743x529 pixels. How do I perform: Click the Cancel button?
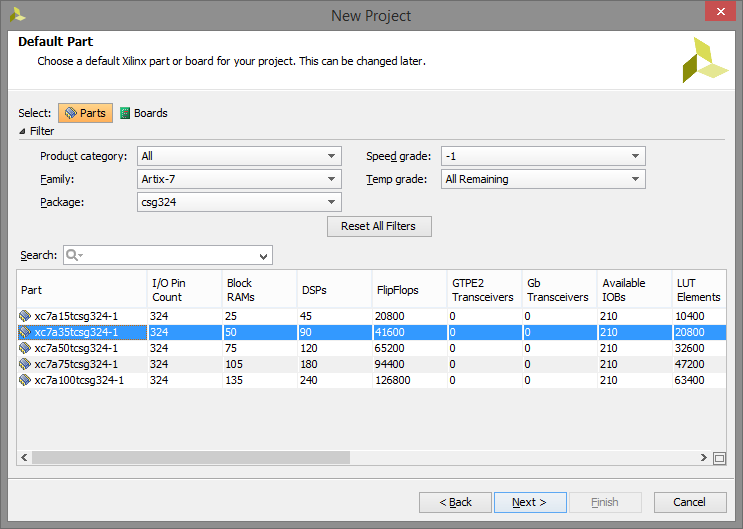(x=690, y=502)
